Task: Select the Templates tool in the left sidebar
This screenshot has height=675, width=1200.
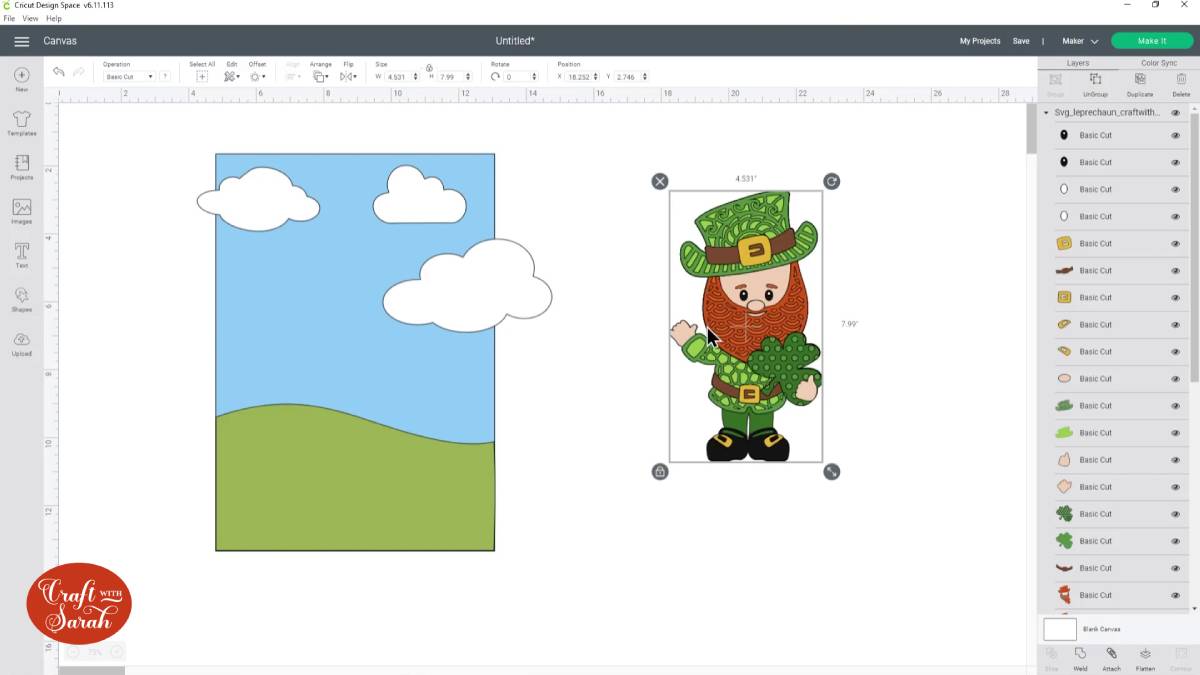Action: tap(20, 122)
